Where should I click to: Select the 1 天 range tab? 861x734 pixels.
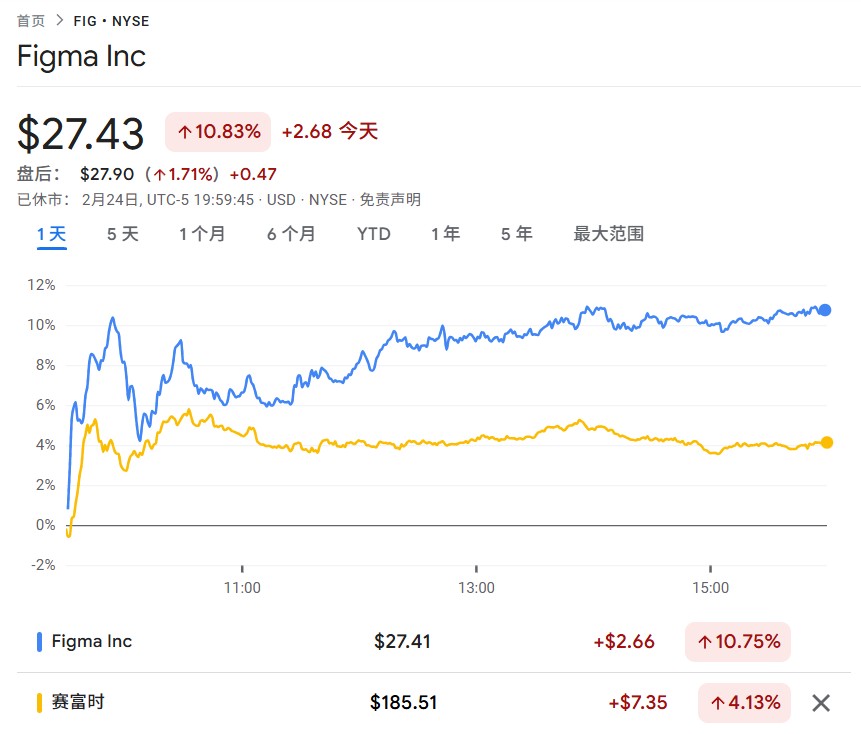52,234
